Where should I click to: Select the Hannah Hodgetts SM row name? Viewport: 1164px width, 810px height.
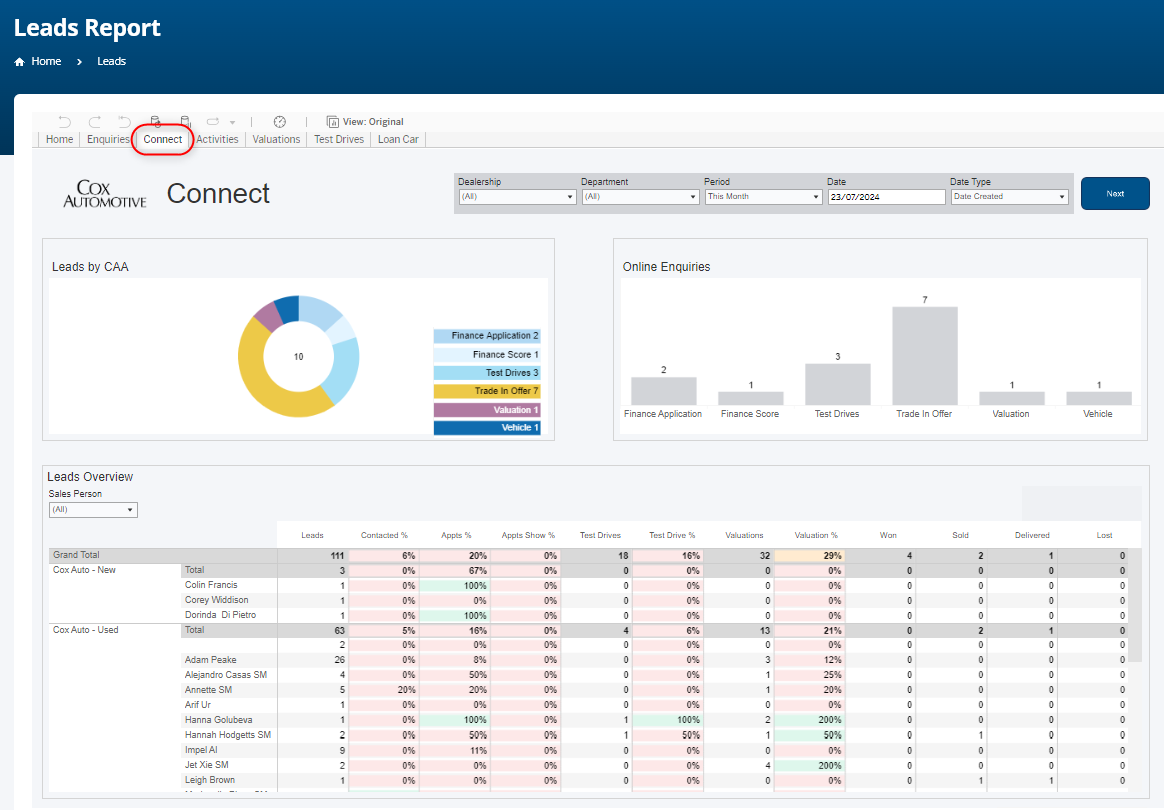pos(228,735)
